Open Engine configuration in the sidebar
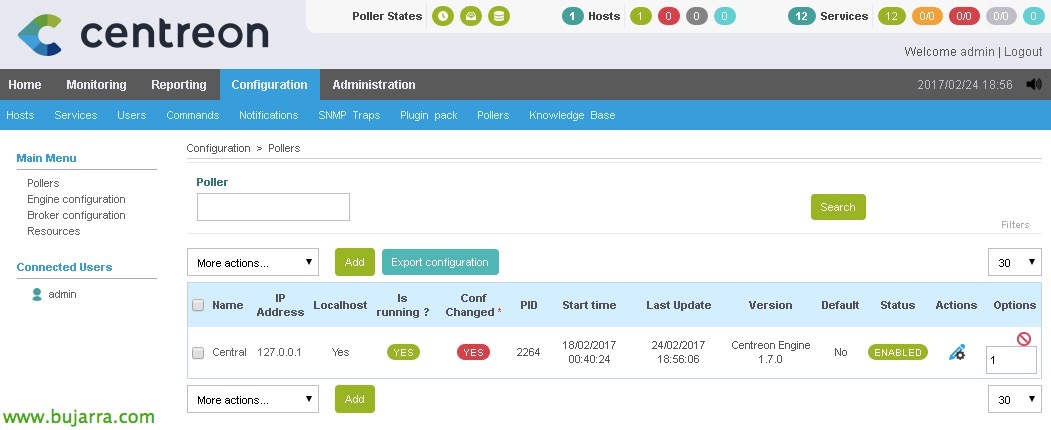The width and height of the screenshot is (1051, 430). (76, 199)
